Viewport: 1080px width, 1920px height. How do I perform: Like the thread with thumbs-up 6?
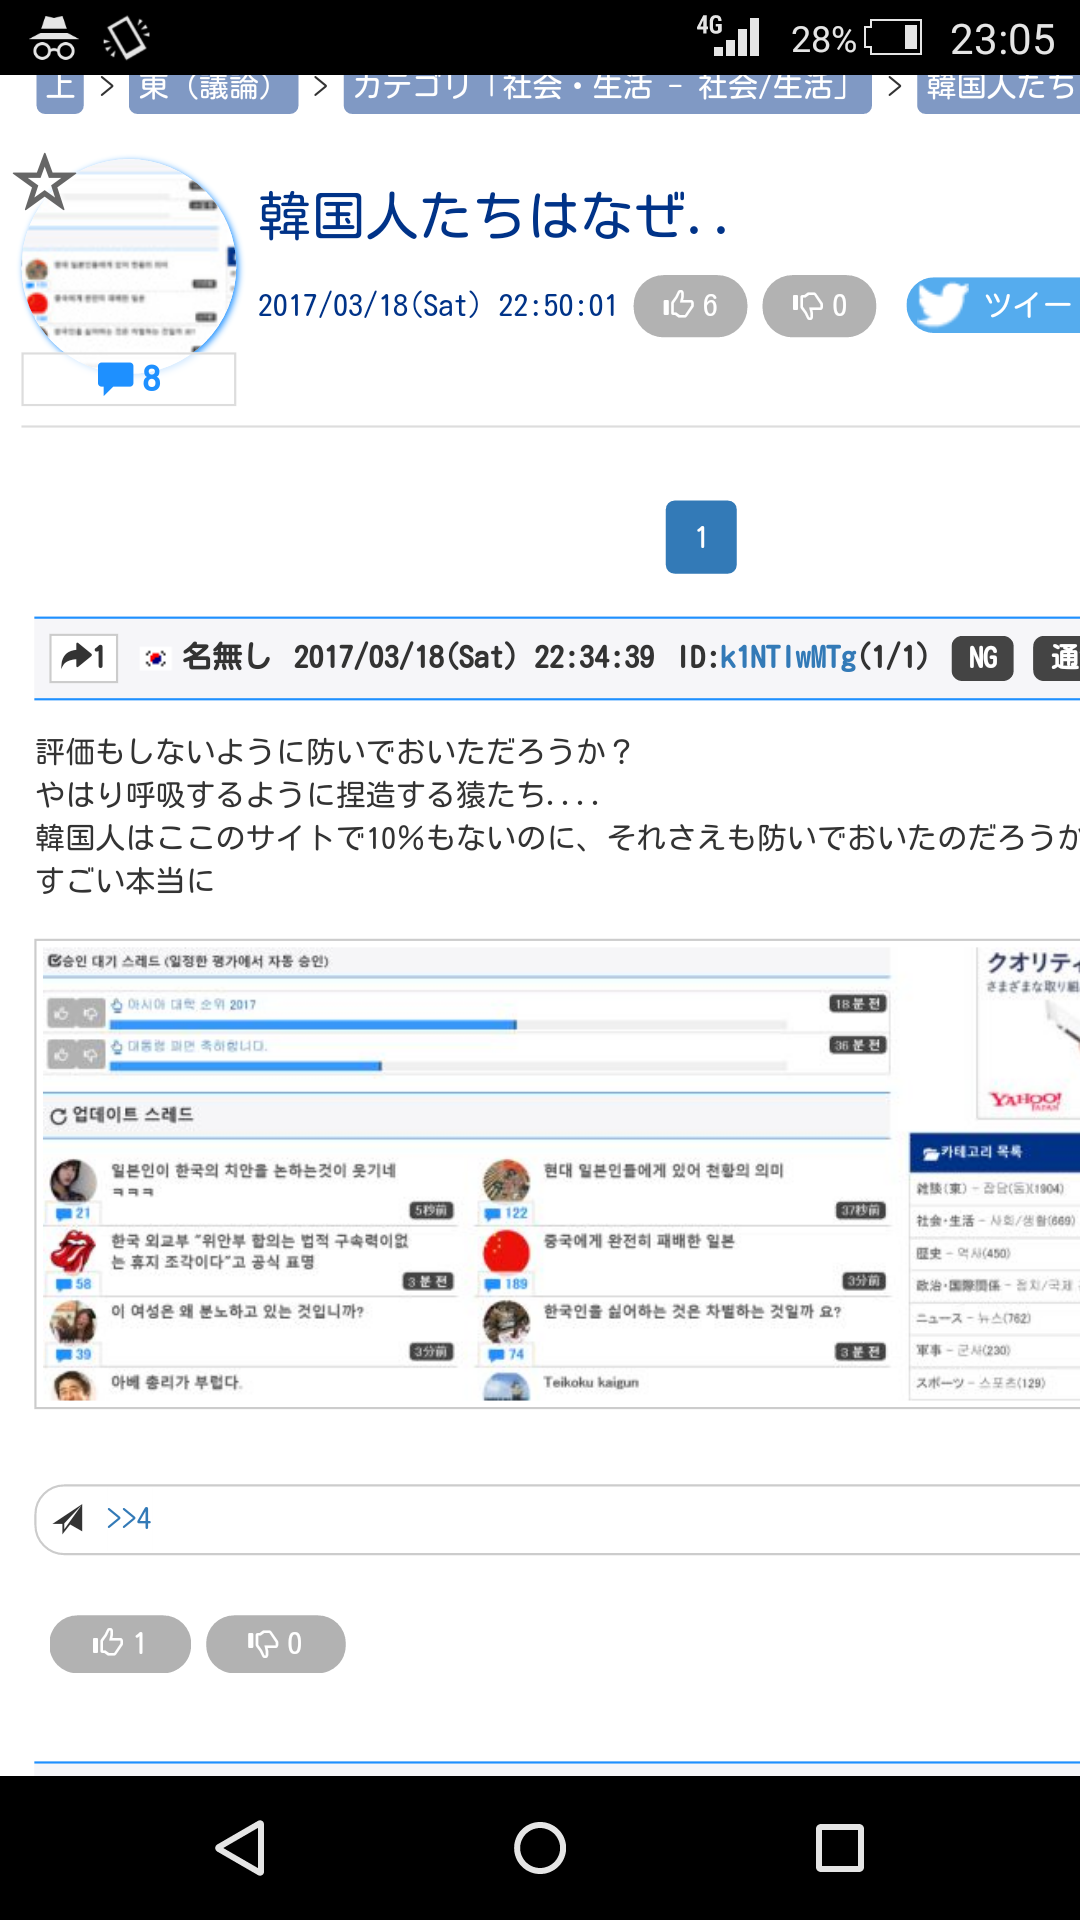[690, 306]
